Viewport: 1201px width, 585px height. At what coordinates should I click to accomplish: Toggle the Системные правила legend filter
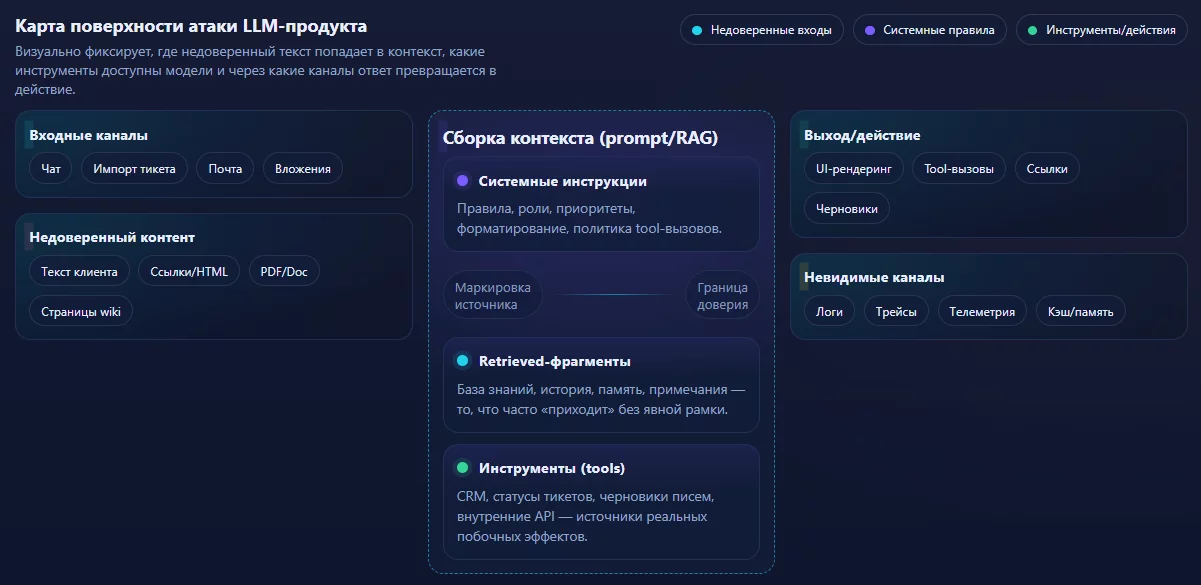click(x=930, y=30)
